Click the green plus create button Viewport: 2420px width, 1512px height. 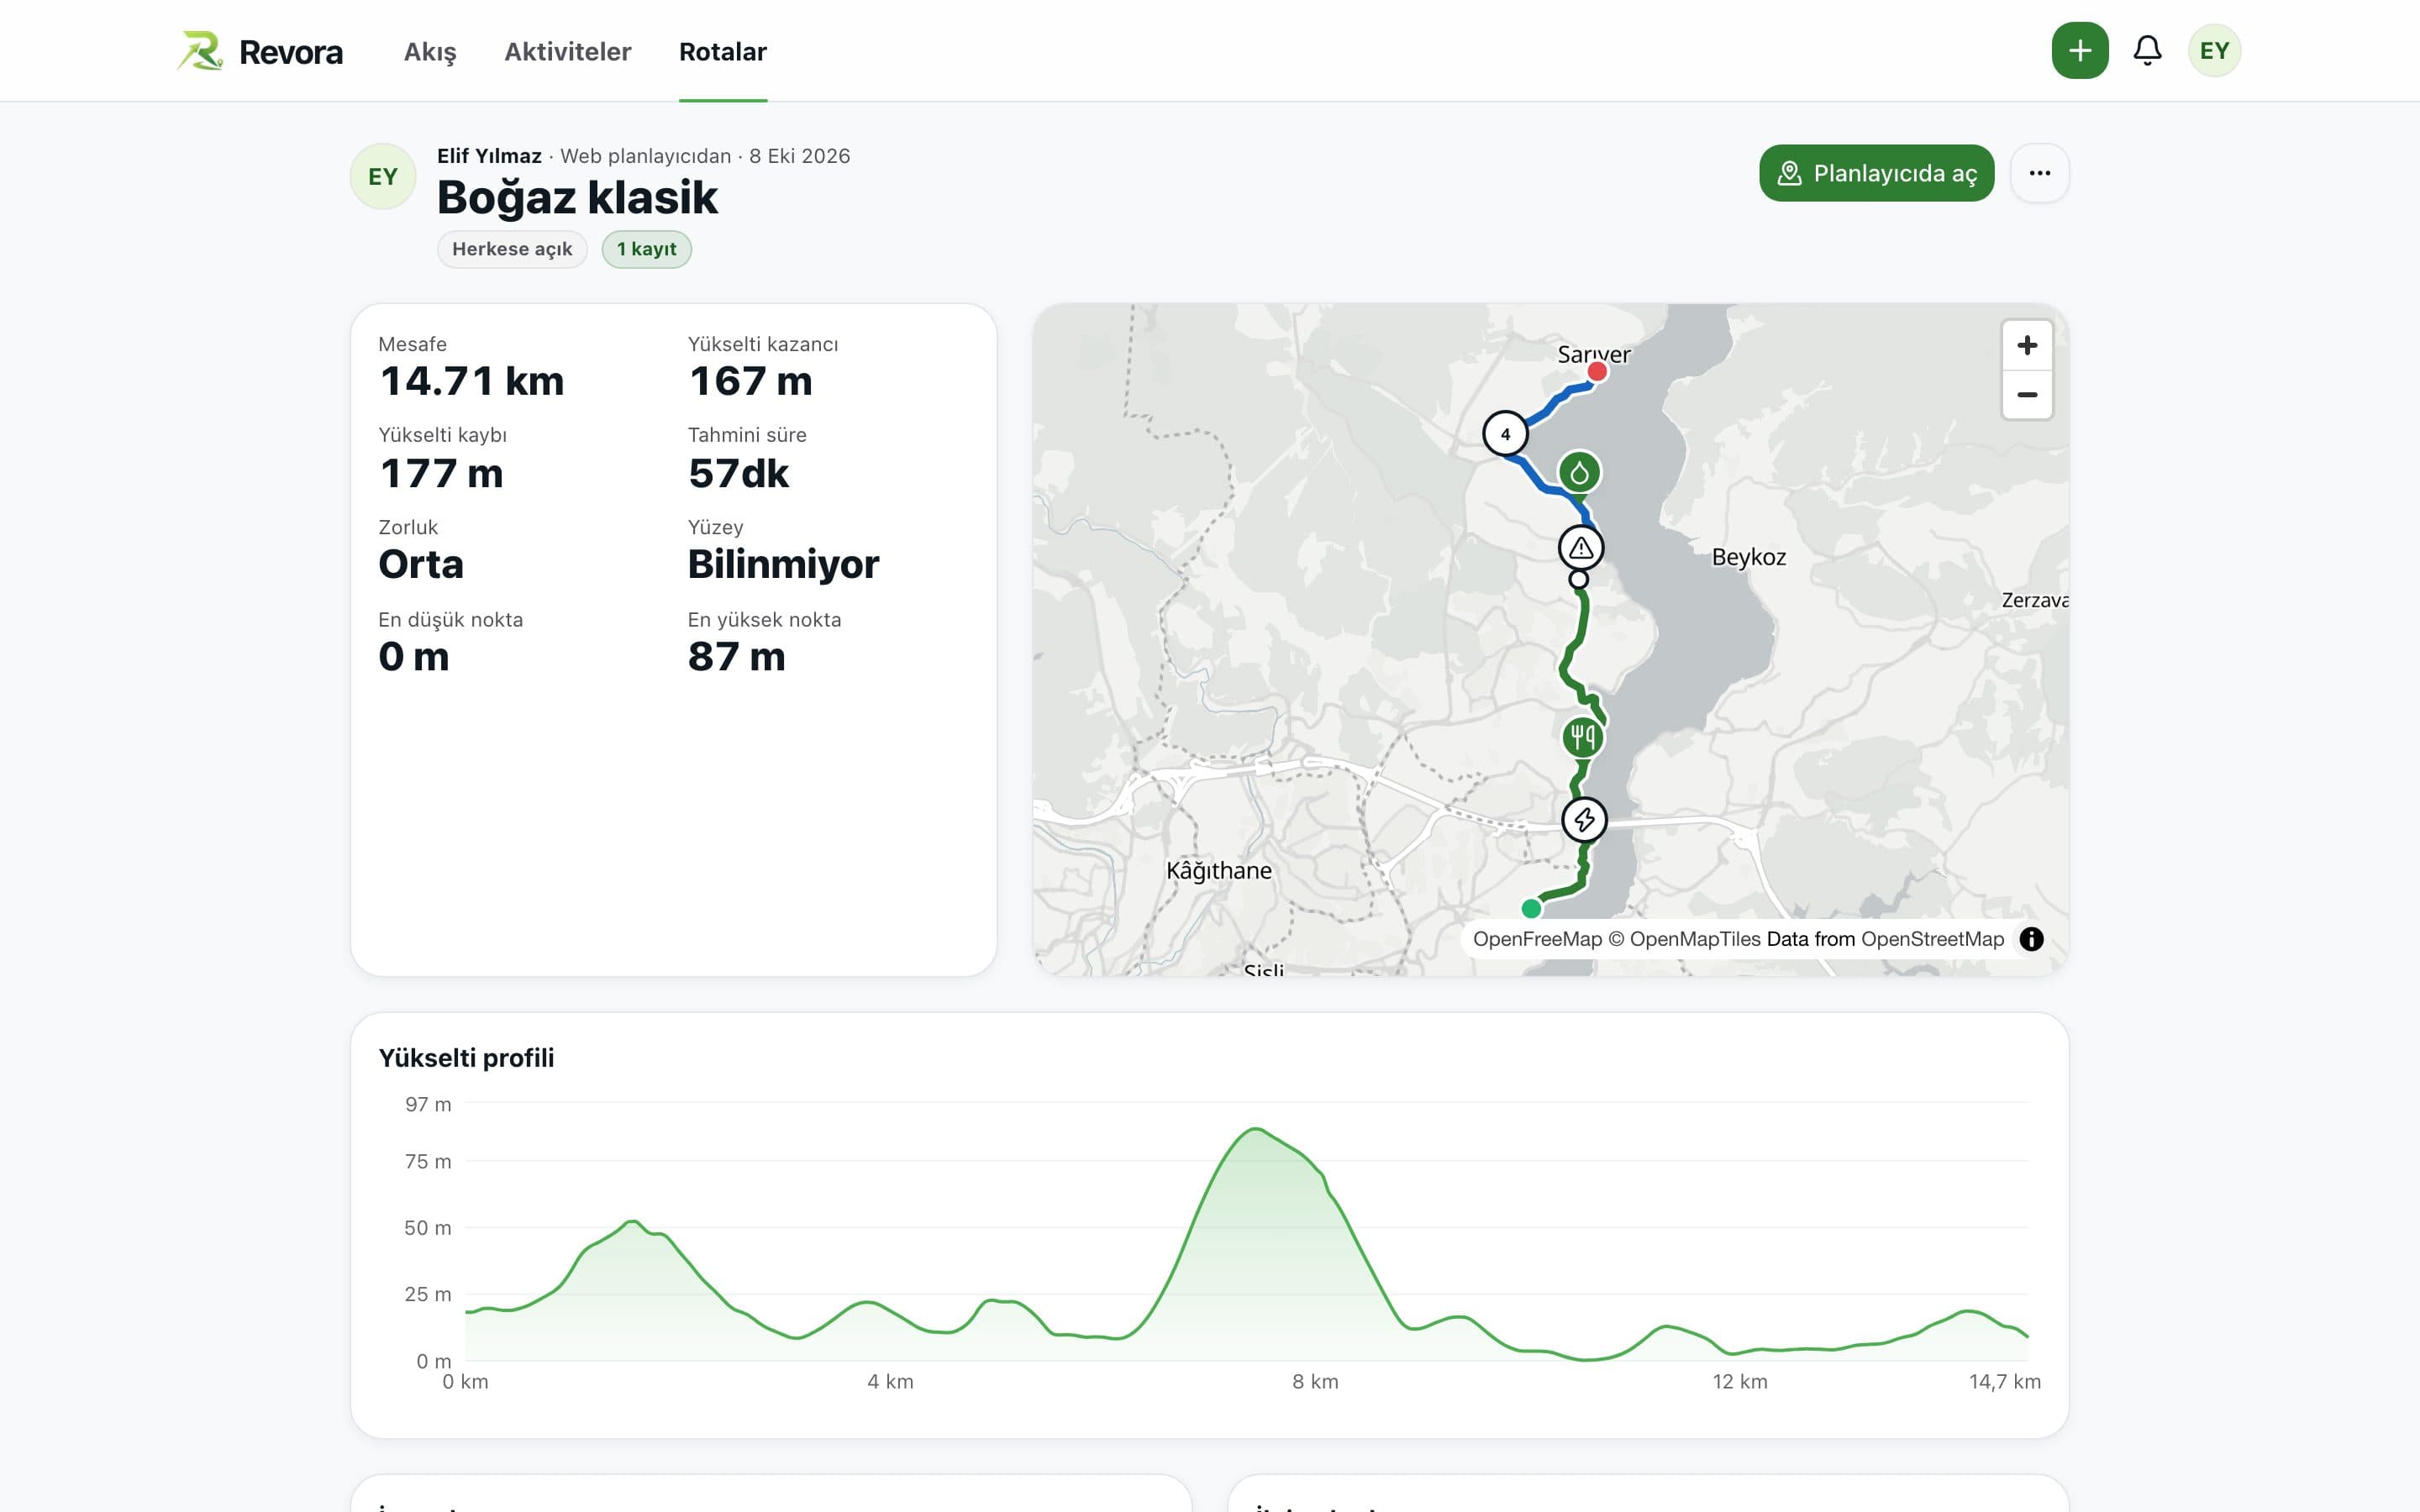click(x=2079, y=50)
